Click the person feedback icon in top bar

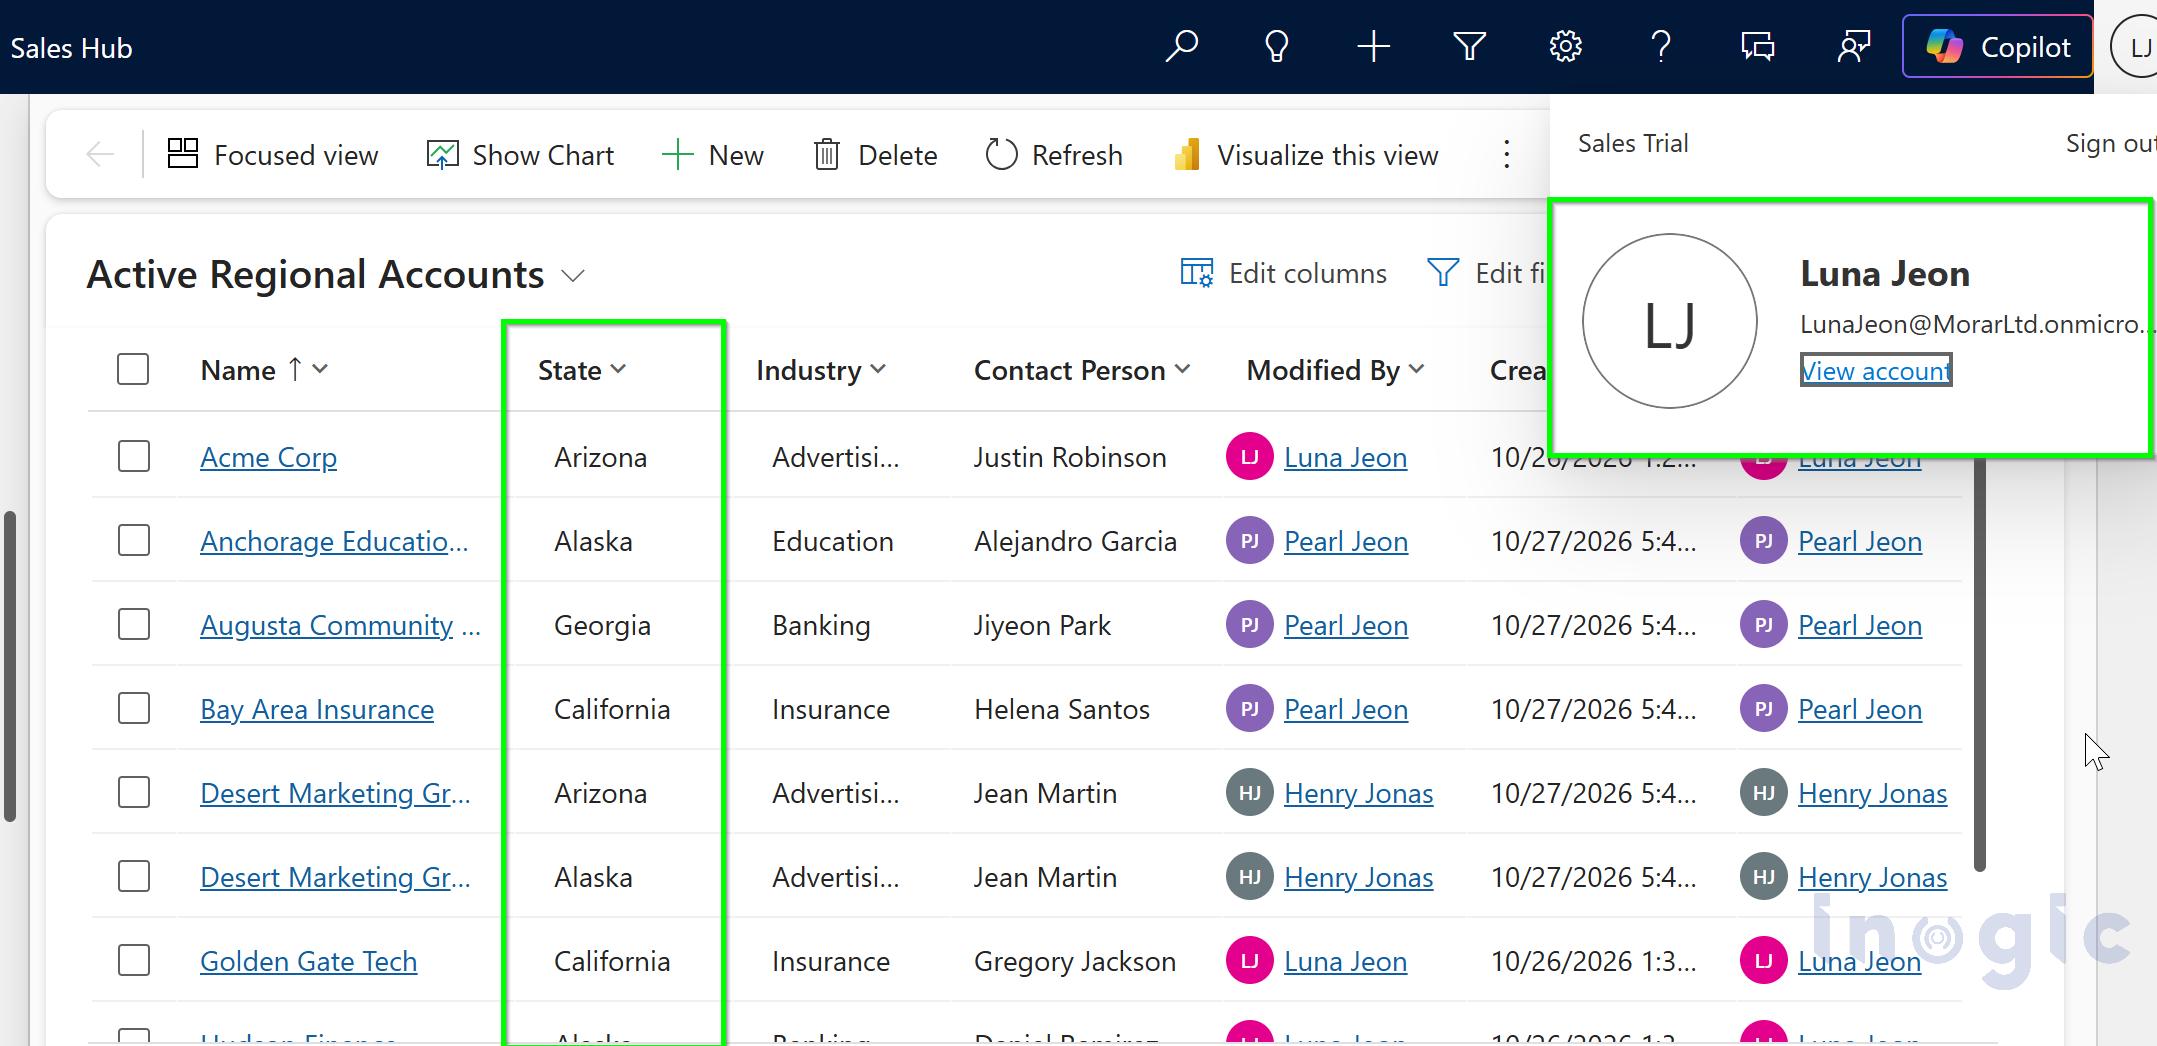coord(1853,47)
